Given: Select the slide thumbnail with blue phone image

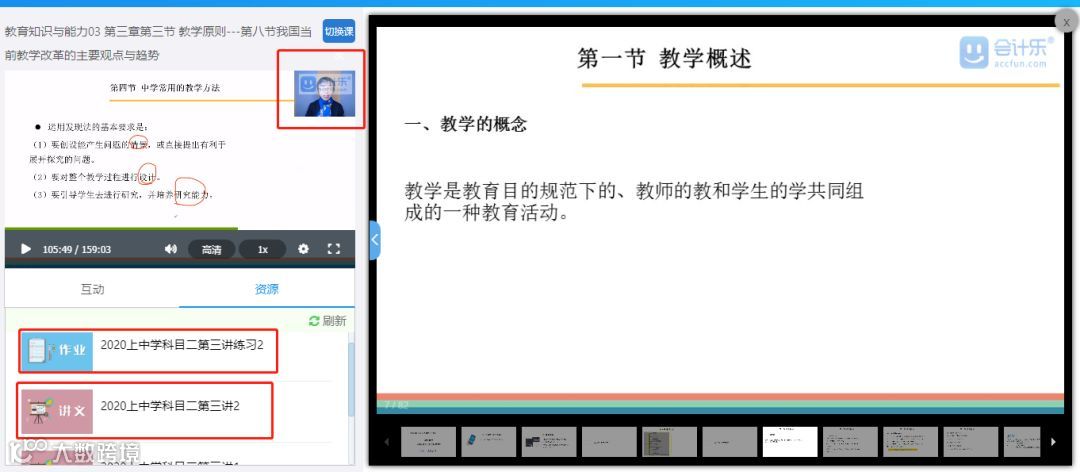Looking at the screenshot, I should click(x=488, y=442).
